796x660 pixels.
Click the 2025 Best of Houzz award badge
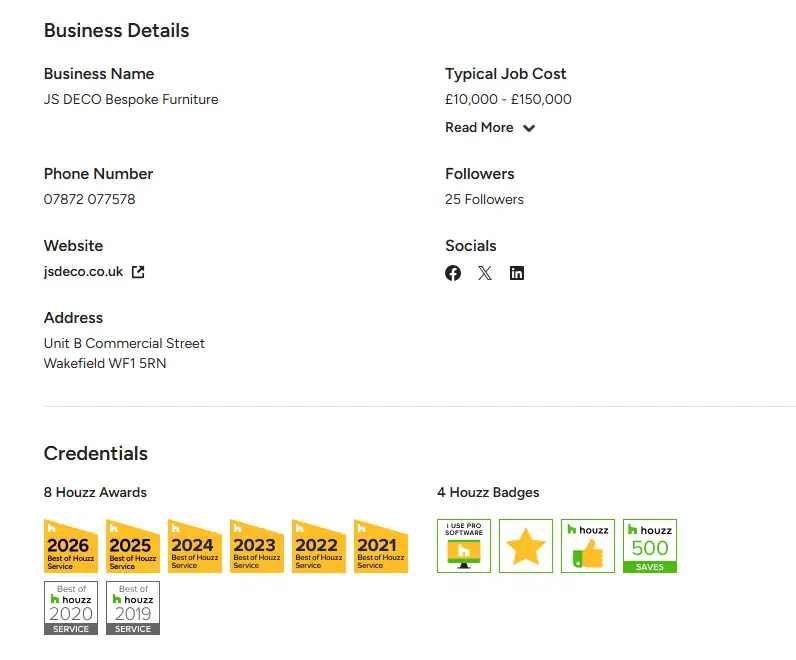(133, 547)
